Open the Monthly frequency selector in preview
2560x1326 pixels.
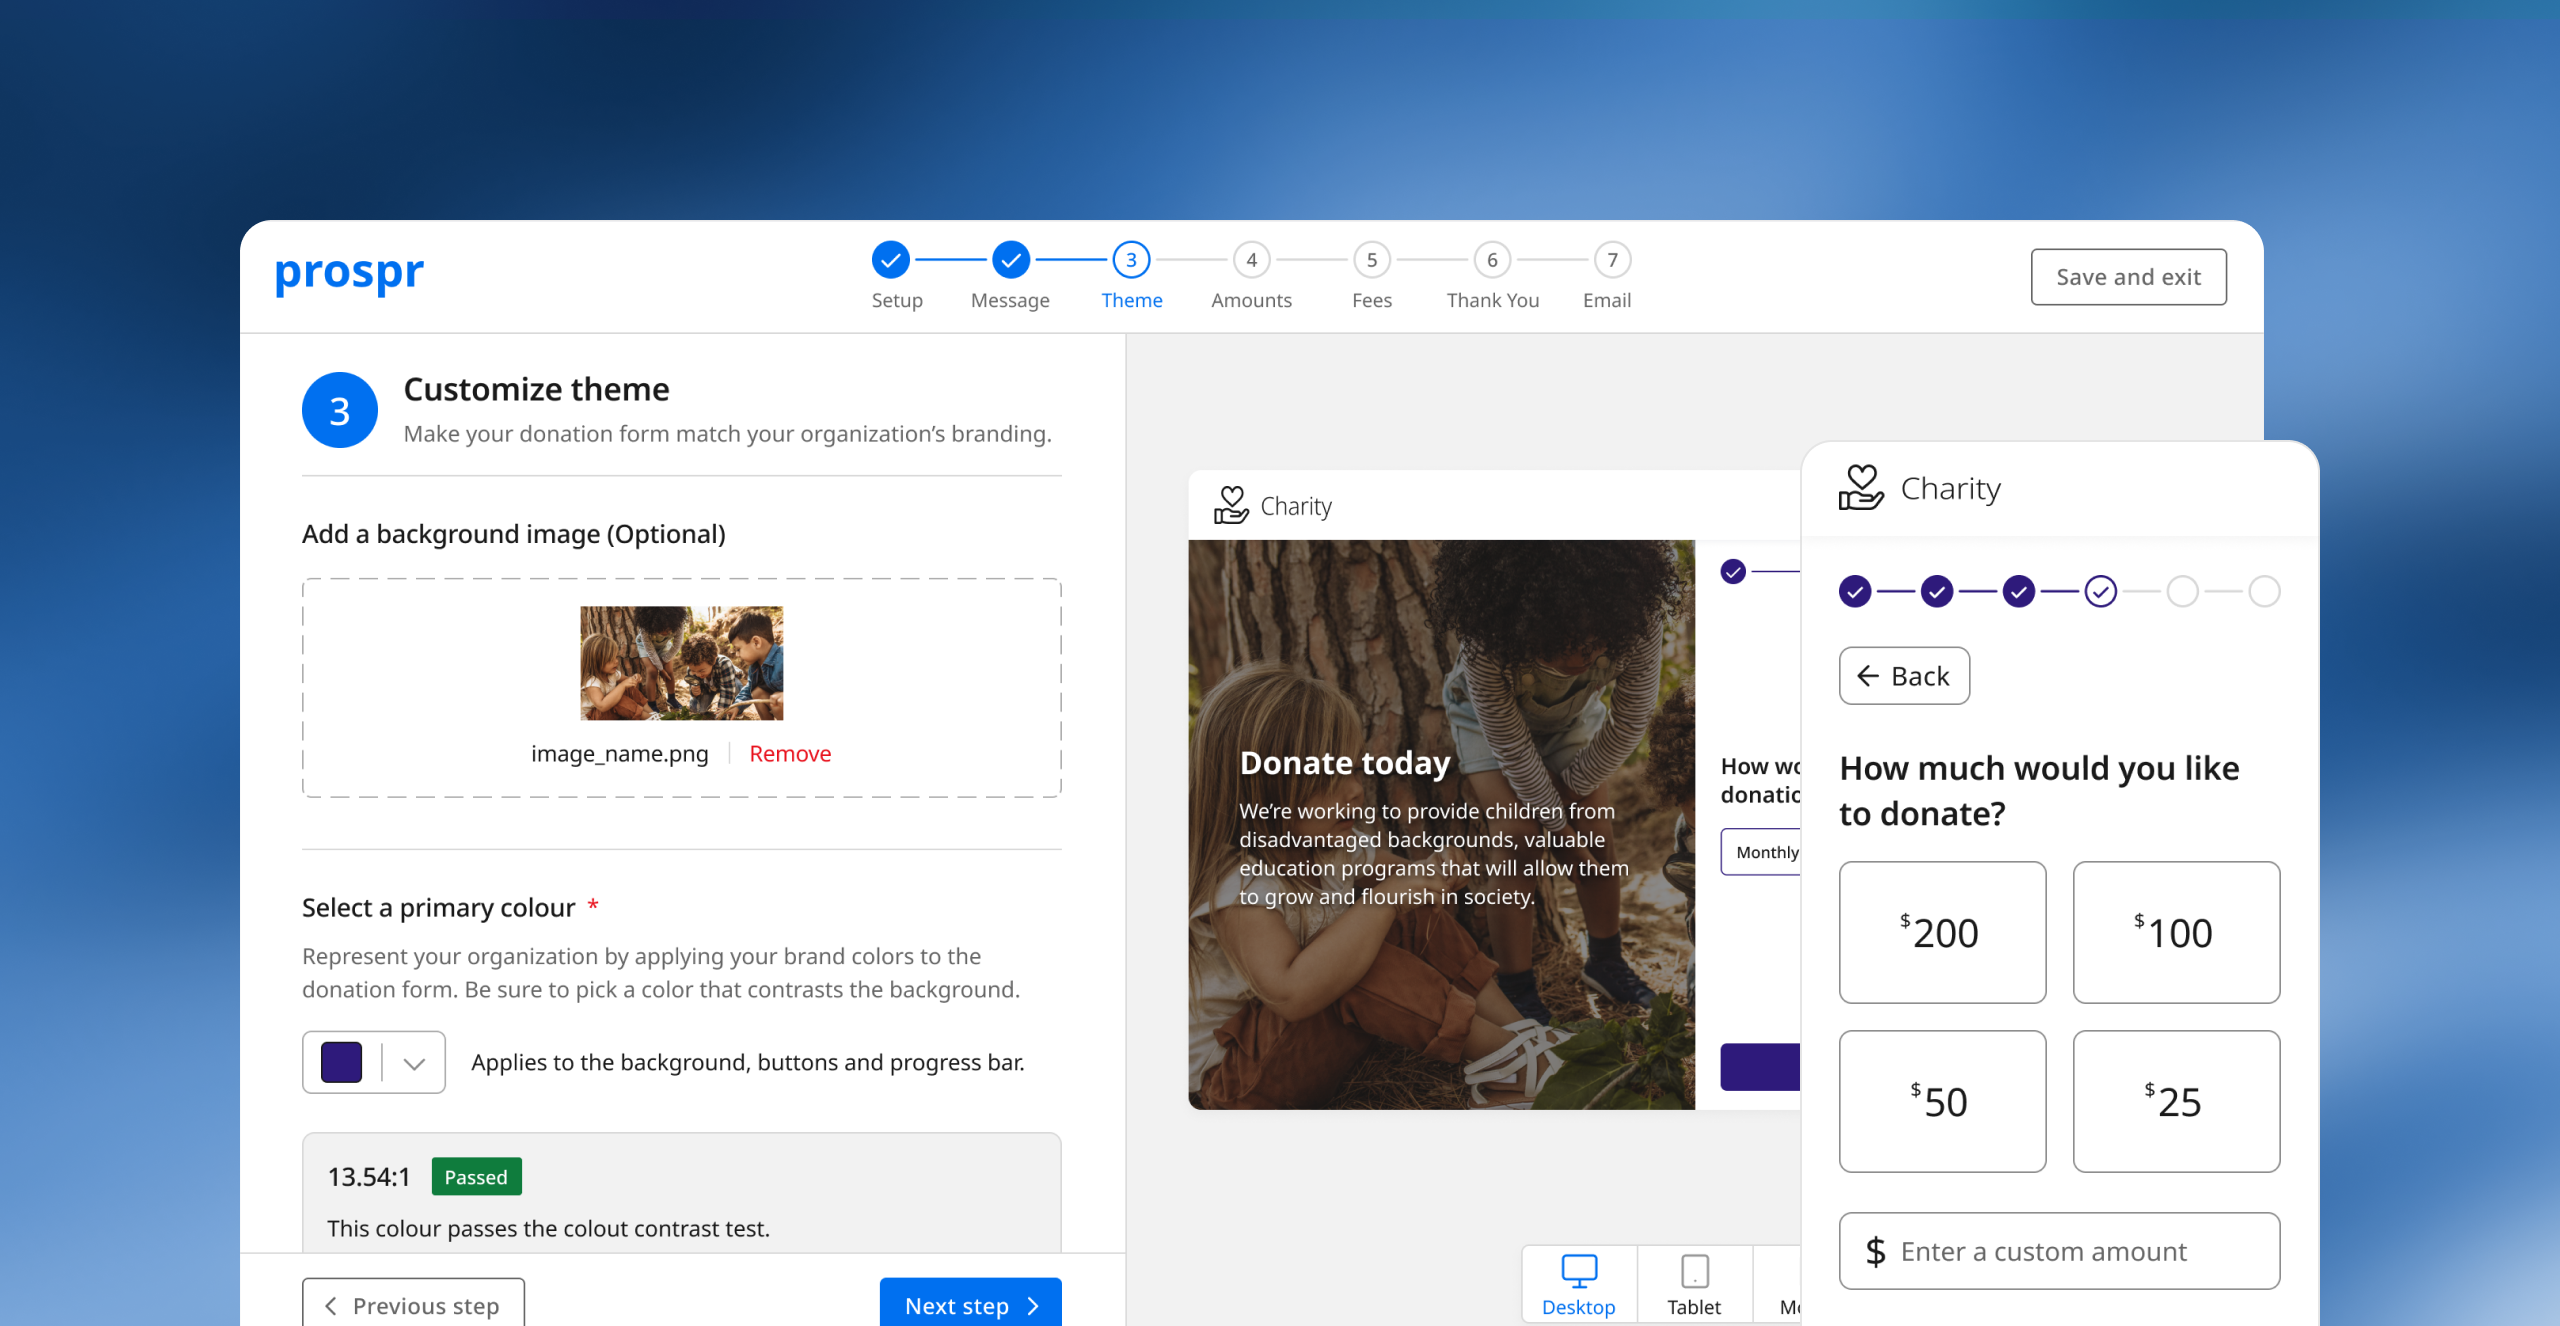coord(1762,852)
